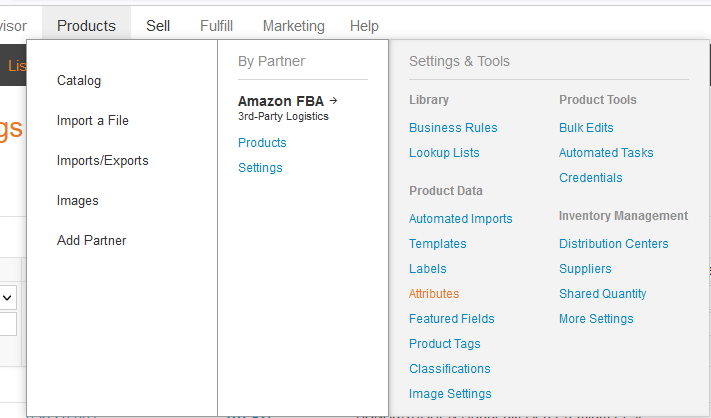Go to Add Partner

point(91,240)
